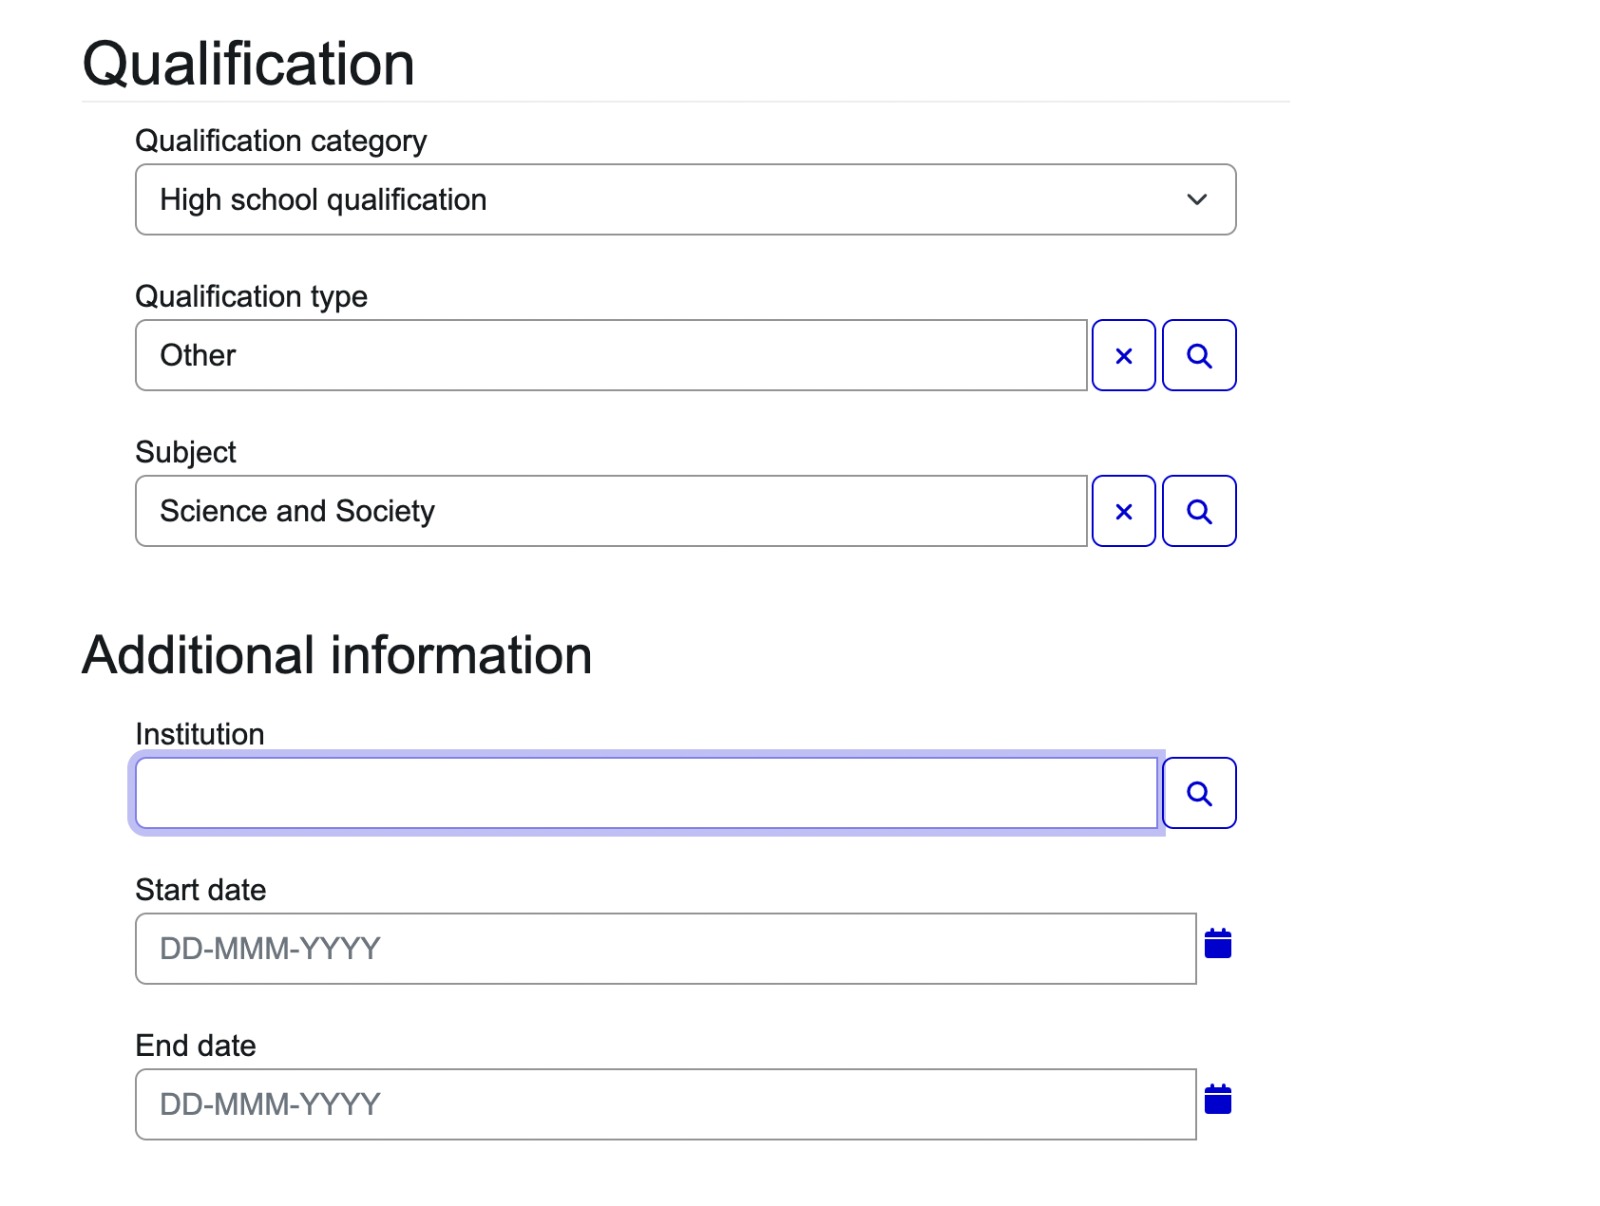
Task: Clear the Subject field value
Action: tap(1123, 512)
